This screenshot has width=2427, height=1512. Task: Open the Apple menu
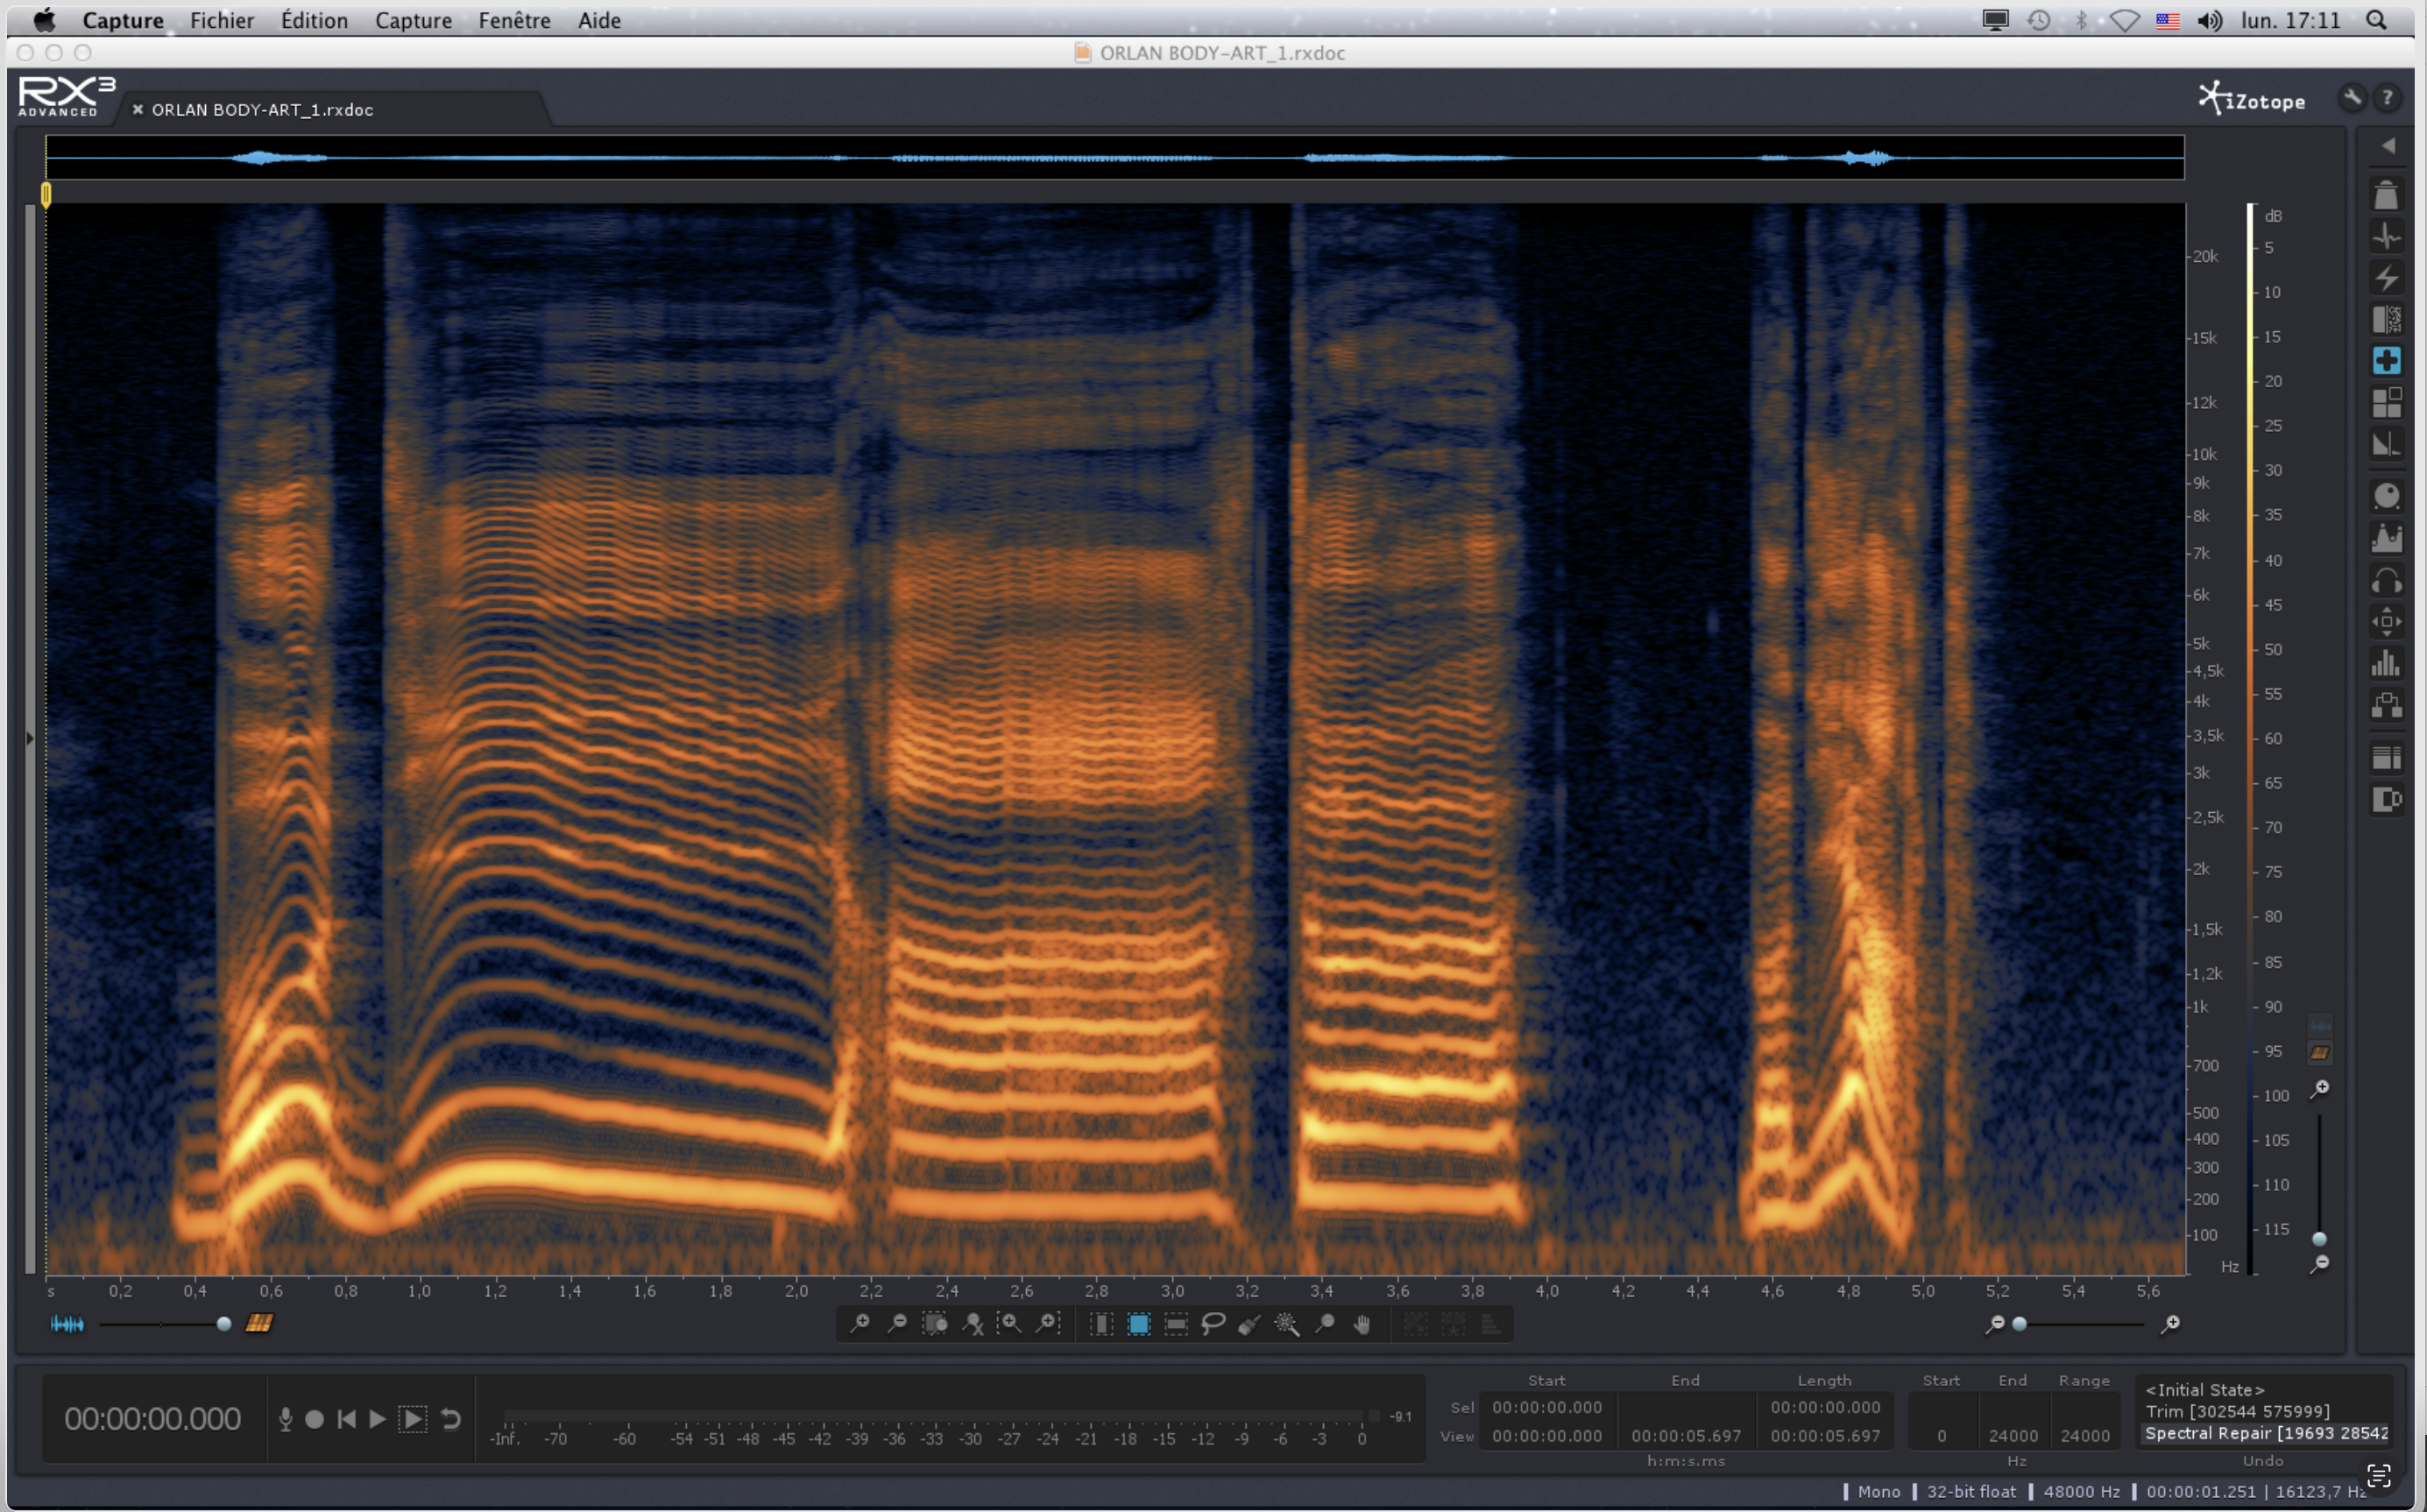tap(43, 20)
